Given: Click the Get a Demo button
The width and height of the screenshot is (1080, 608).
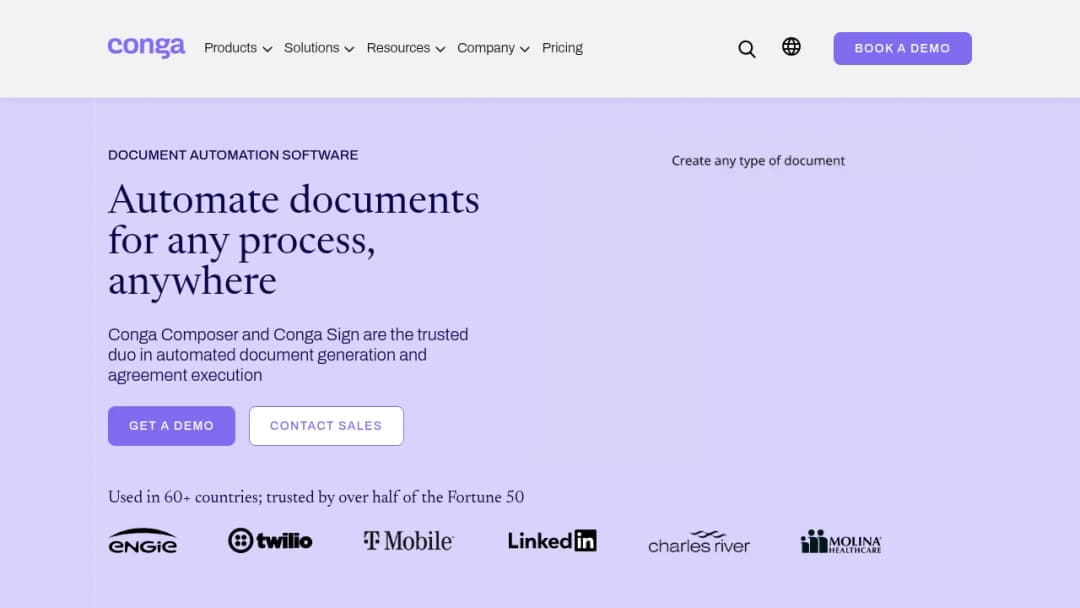Looking at the screenshot, I should tap(172, 426).
